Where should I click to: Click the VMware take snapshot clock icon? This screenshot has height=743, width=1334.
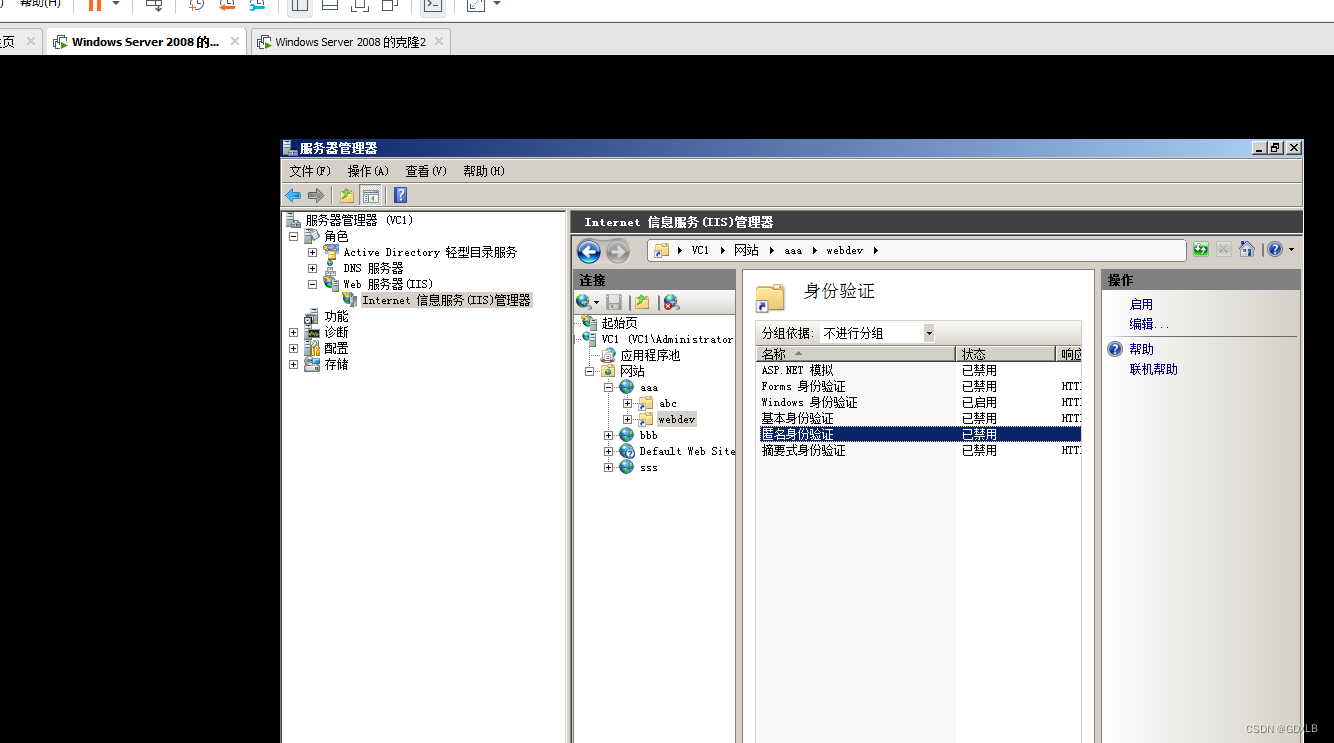pos(197,5)
